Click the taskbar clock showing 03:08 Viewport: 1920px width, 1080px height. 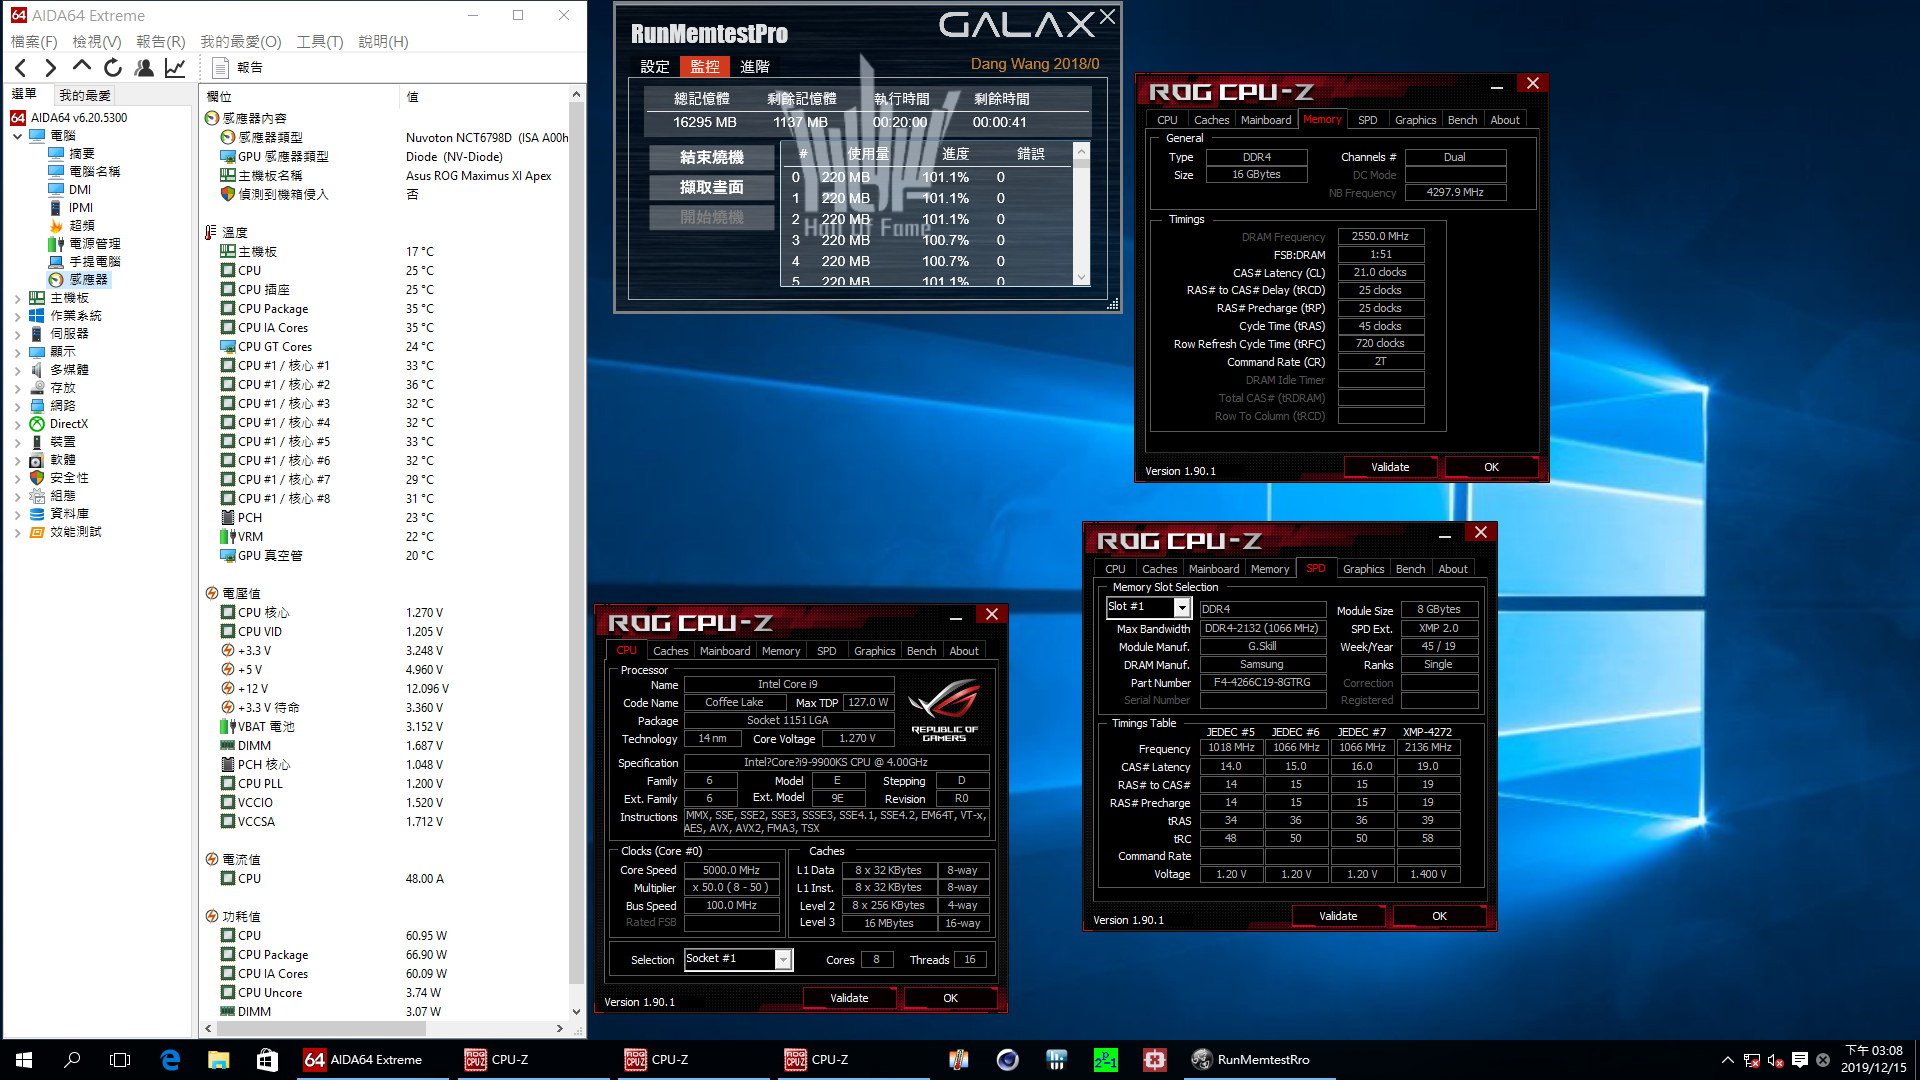coord(1874,1060)
